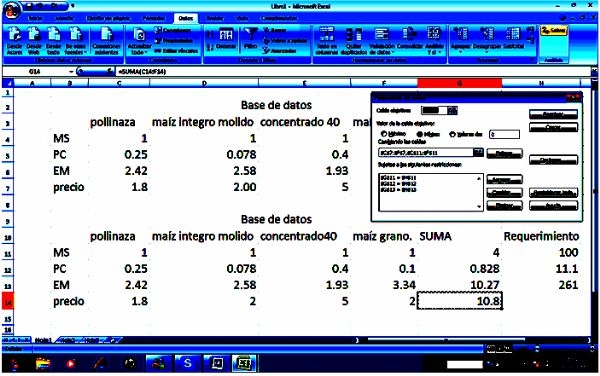Click Resolver in the Solver dialog
This screenshot has height=376, width=600.
pyautogui.click(x=553, y=114)
